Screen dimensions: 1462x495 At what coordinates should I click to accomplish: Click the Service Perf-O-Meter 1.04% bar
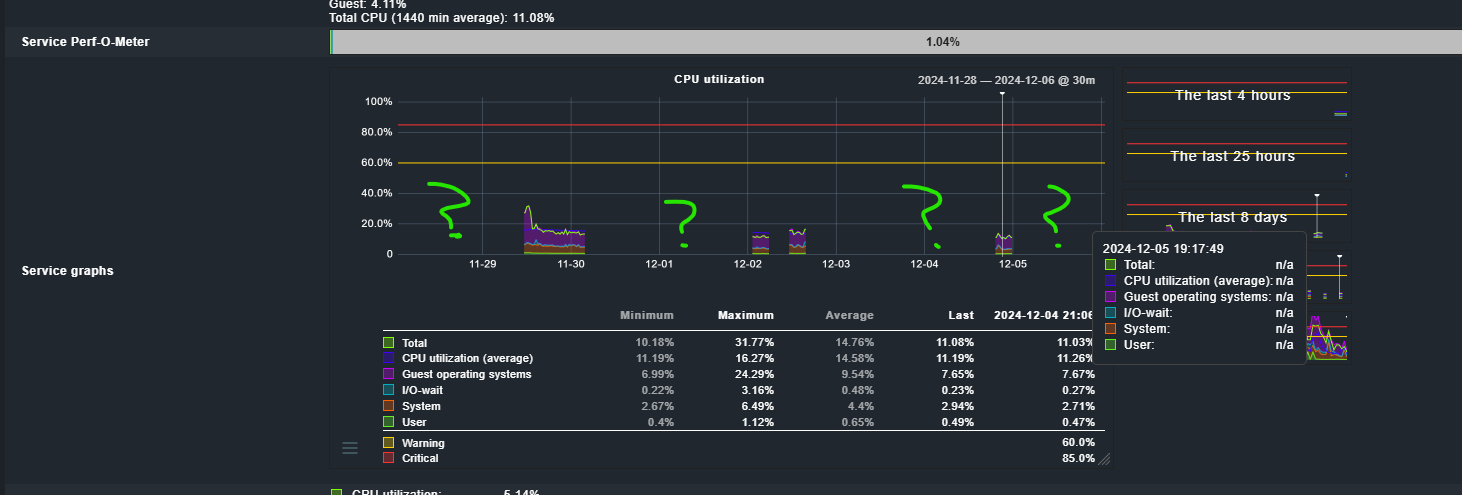tap(895, 42)
